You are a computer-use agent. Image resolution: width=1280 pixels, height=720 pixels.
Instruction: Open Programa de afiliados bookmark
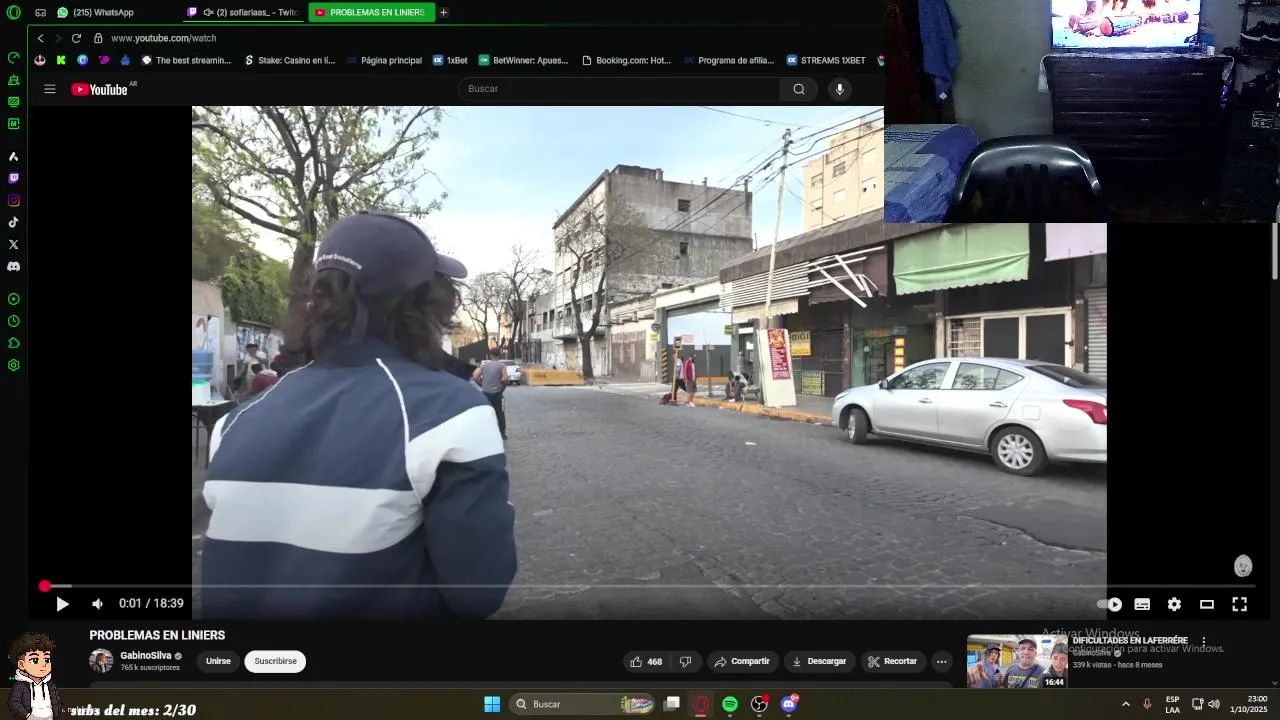pyautogui.click(x=729, y=60)
